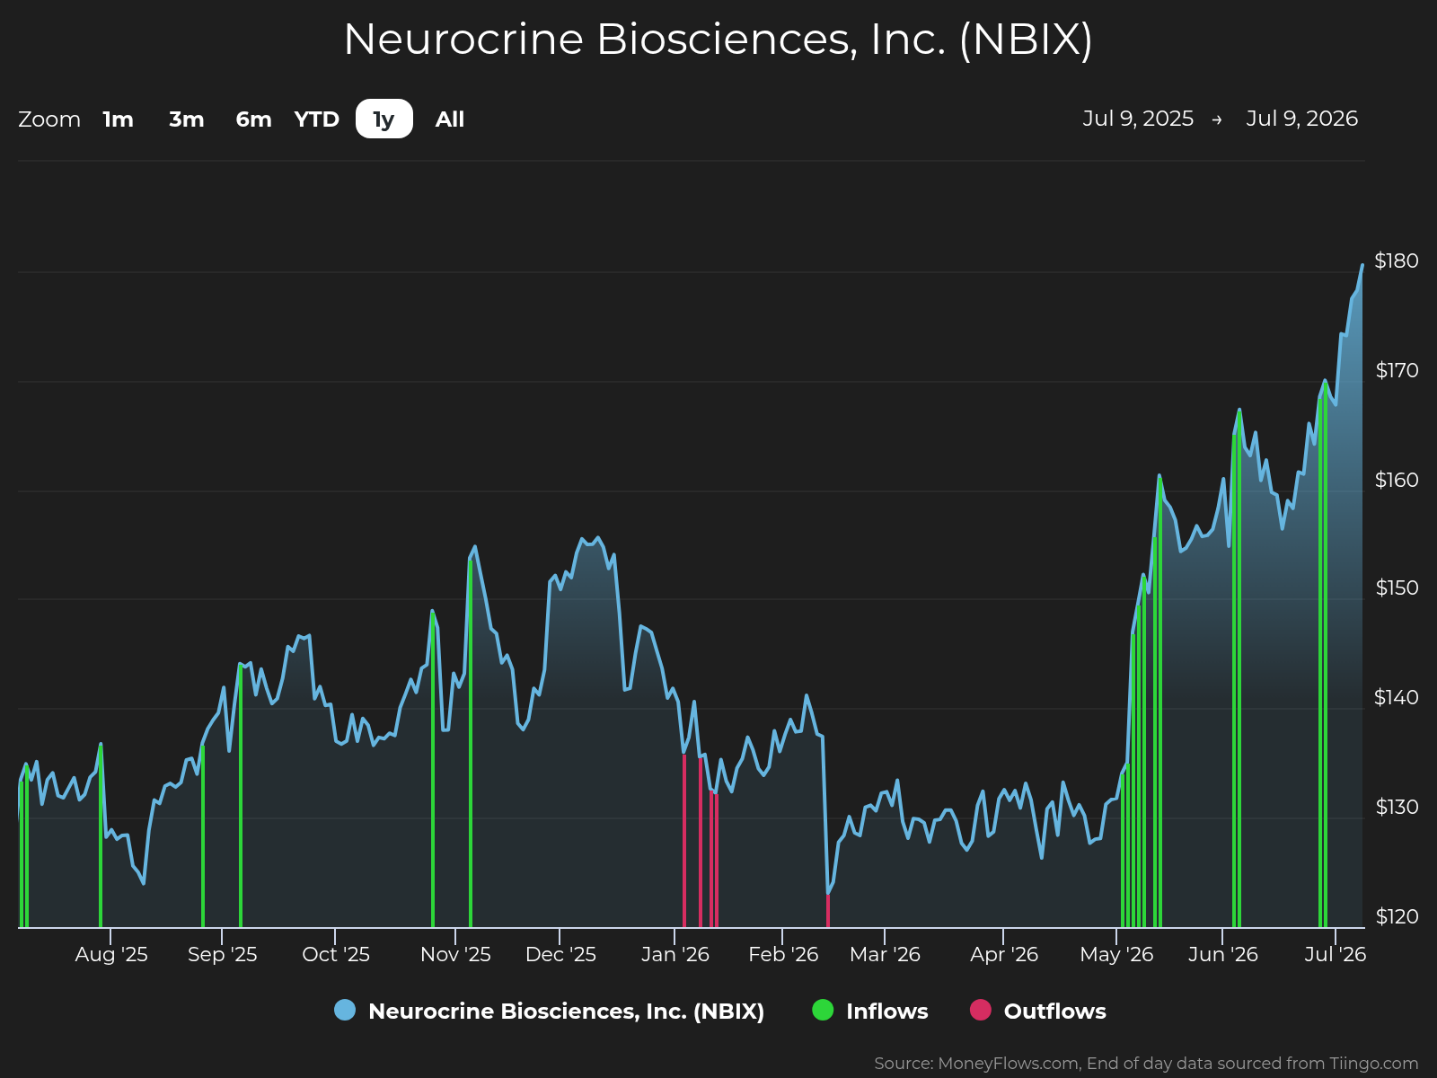Select the 6m zoom range
This screenshot has height=1078, width=1437.
click(253, 119)
